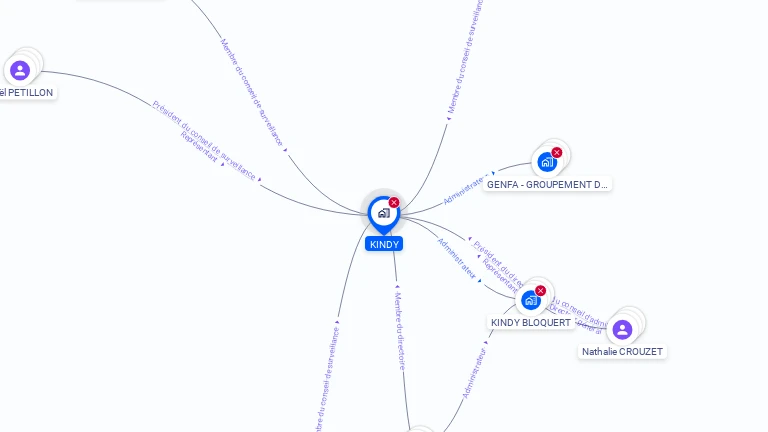Select the KINDY BLOQUERT name label

[531, 322]
